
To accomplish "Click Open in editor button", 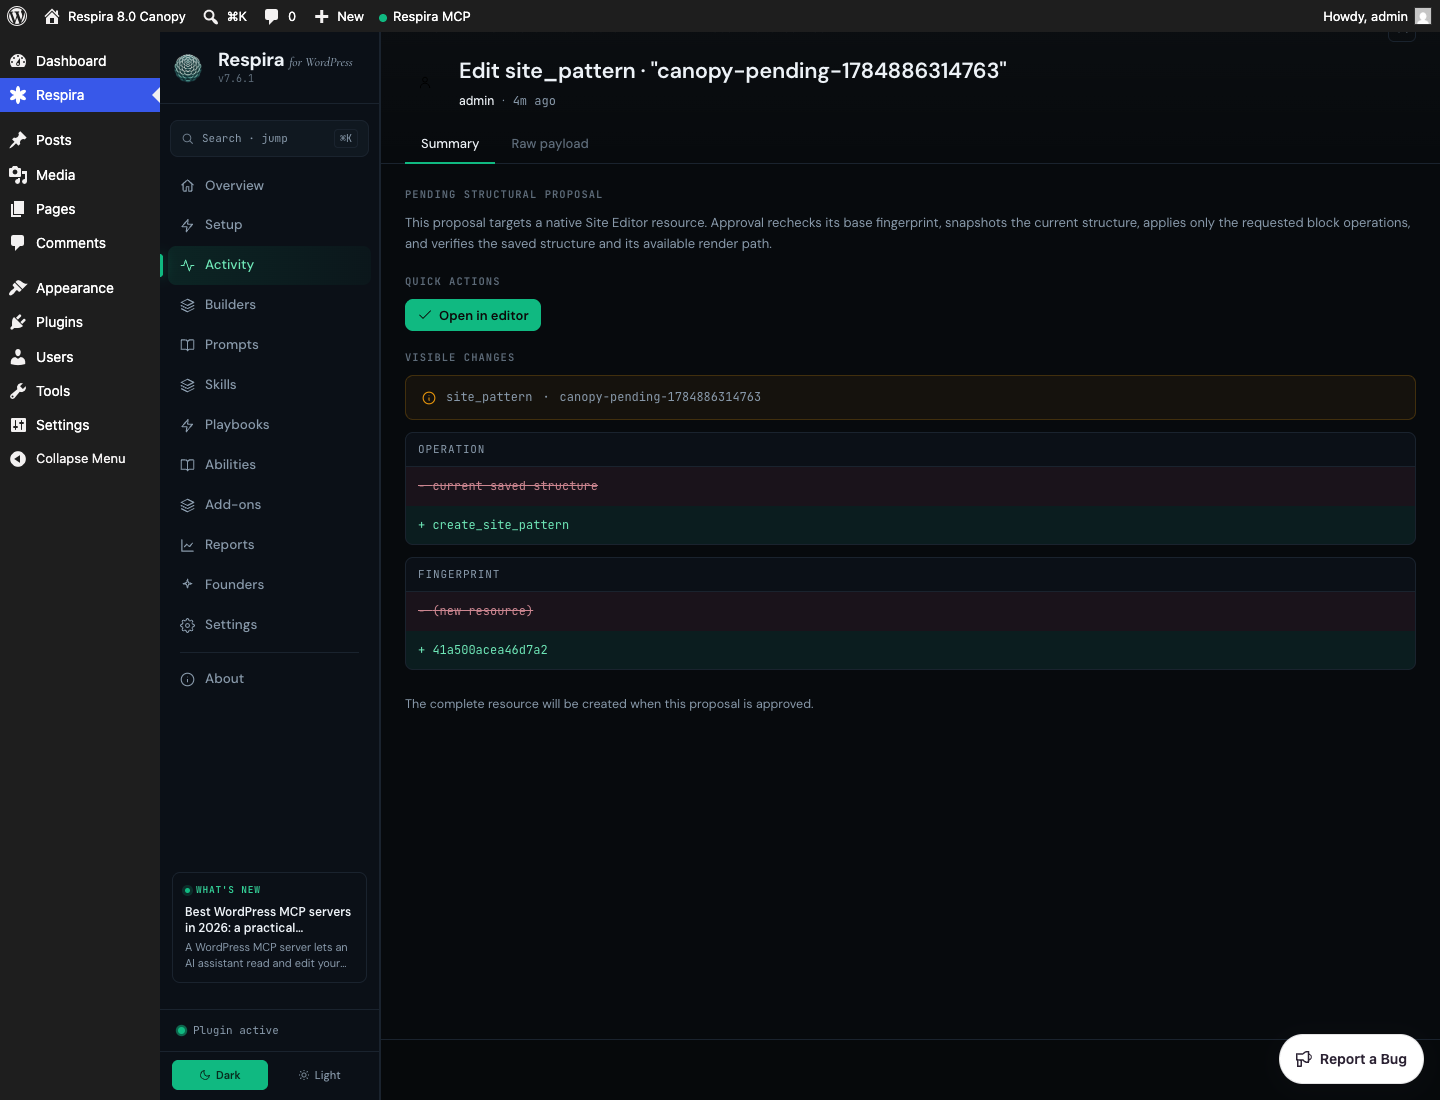I will (473, 315).
